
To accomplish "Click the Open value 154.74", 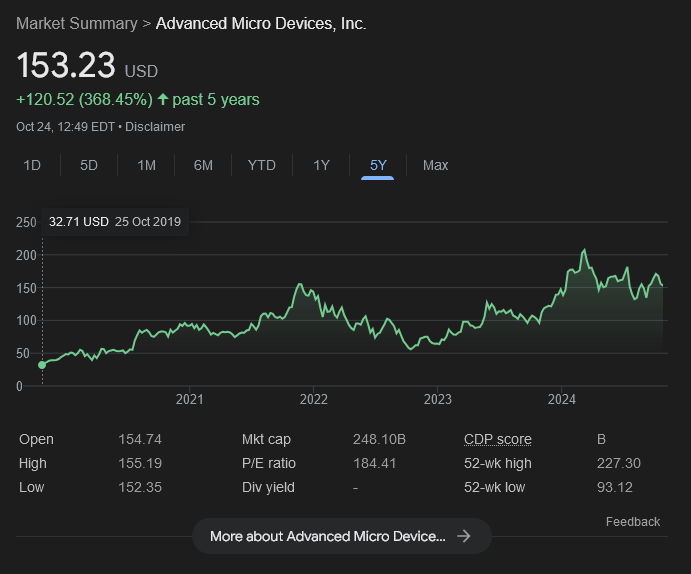I will pyautogui.click(x=140, y=439).
